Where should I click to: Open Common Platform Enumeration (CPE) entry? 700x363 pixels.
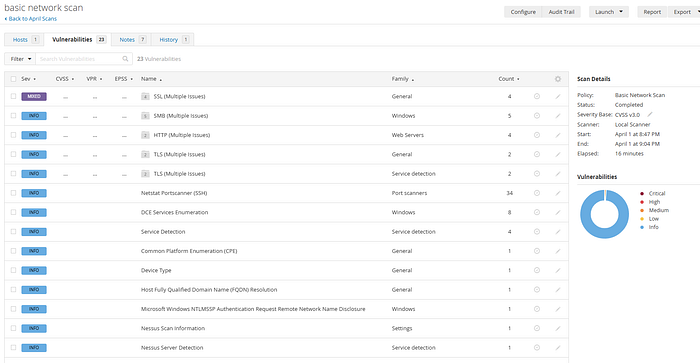[x=189, y=251]
